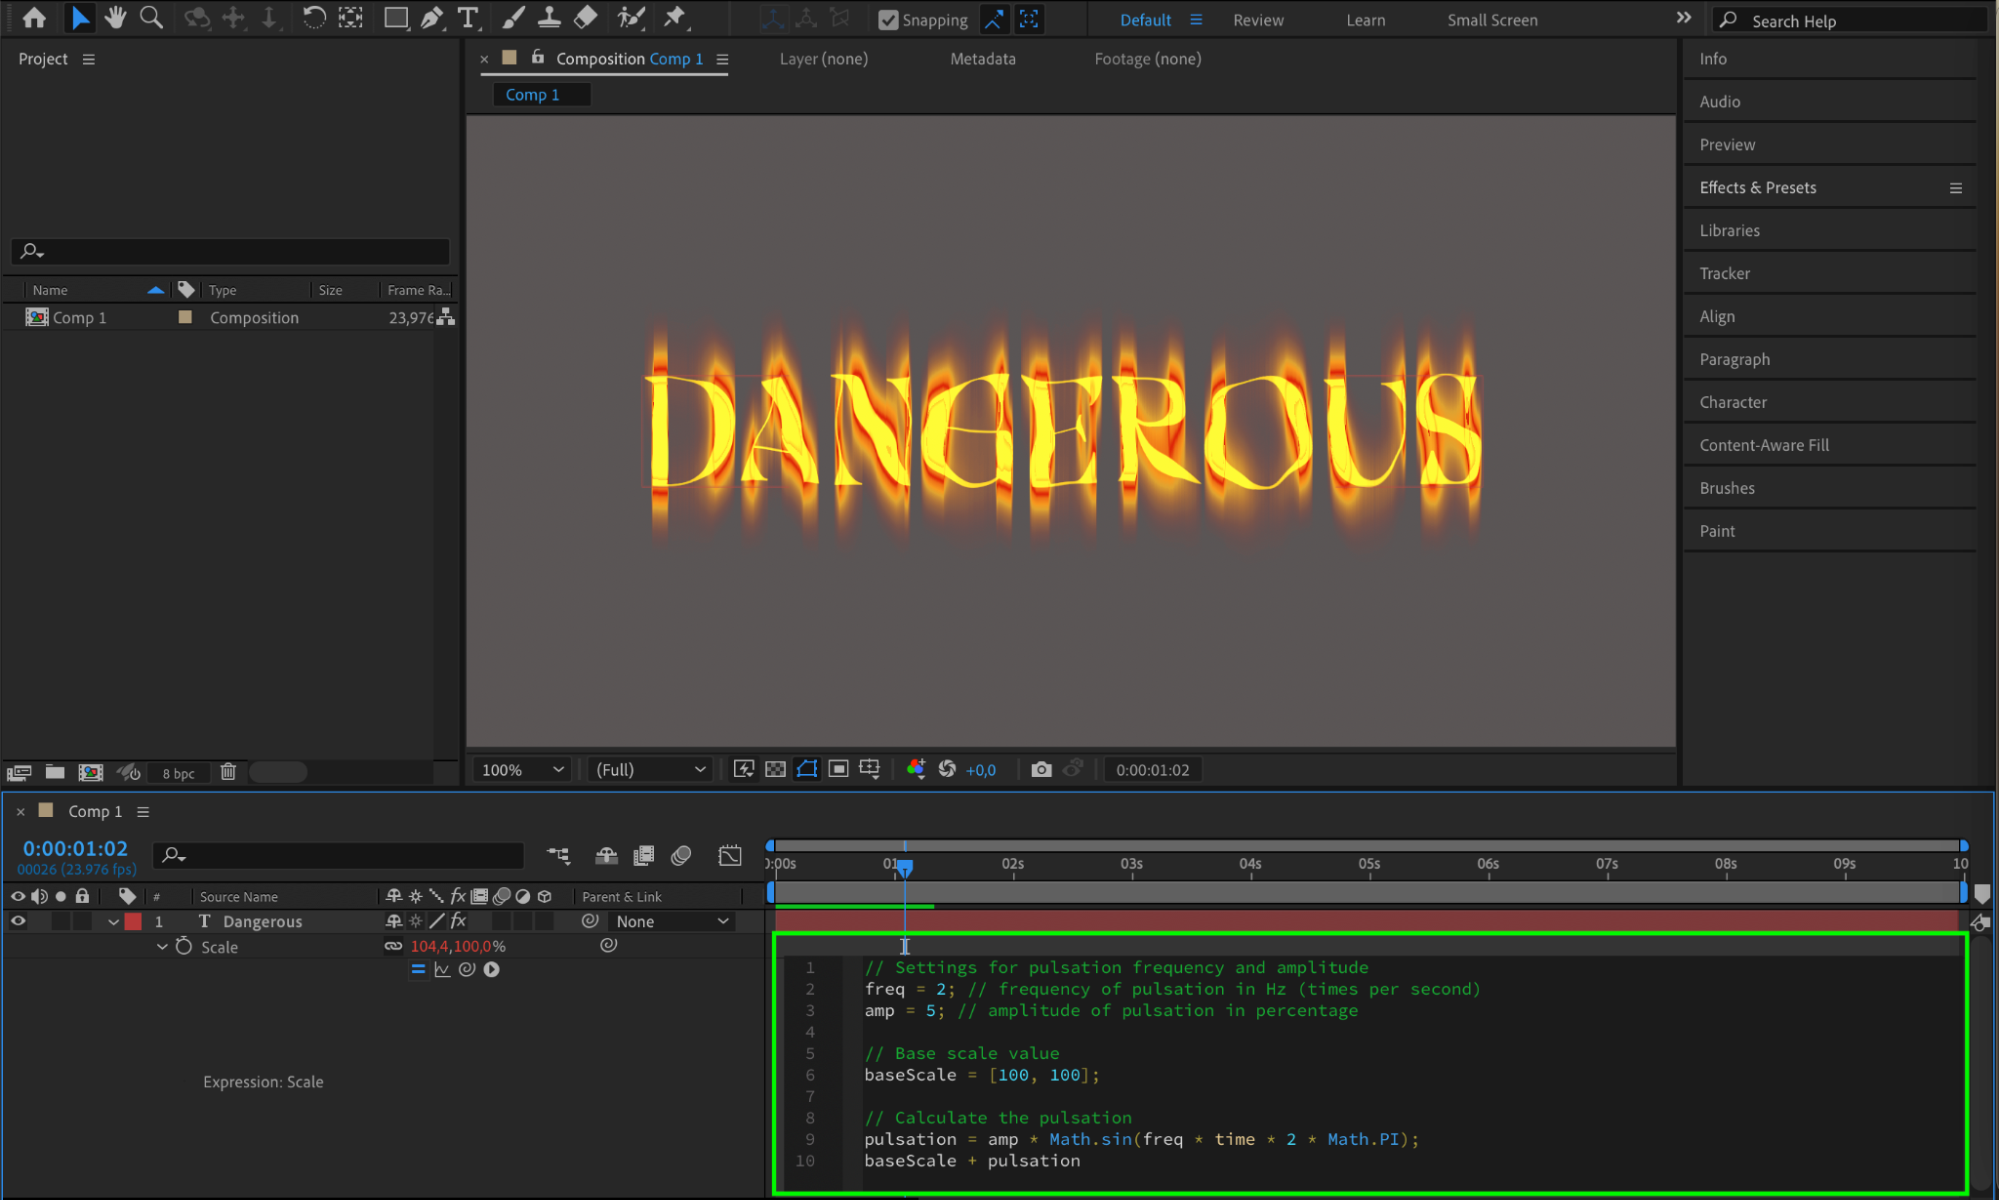Select the Rotation tool
The height and width of the screenshot is (1200, 1999).
pyautogui.click(x=313, y=18)
